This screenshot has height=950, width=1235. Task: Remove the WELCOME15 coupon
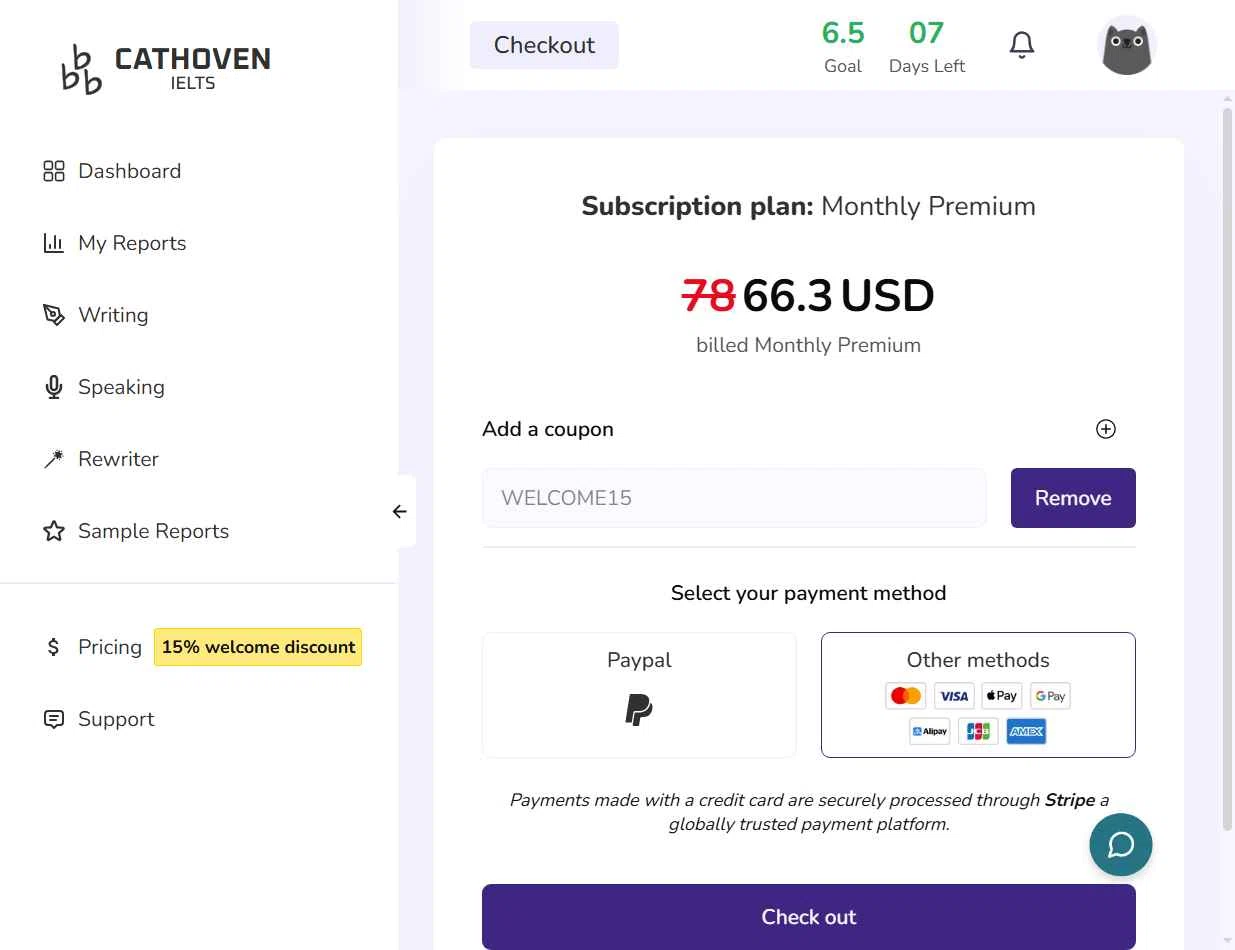(1073, 498)
